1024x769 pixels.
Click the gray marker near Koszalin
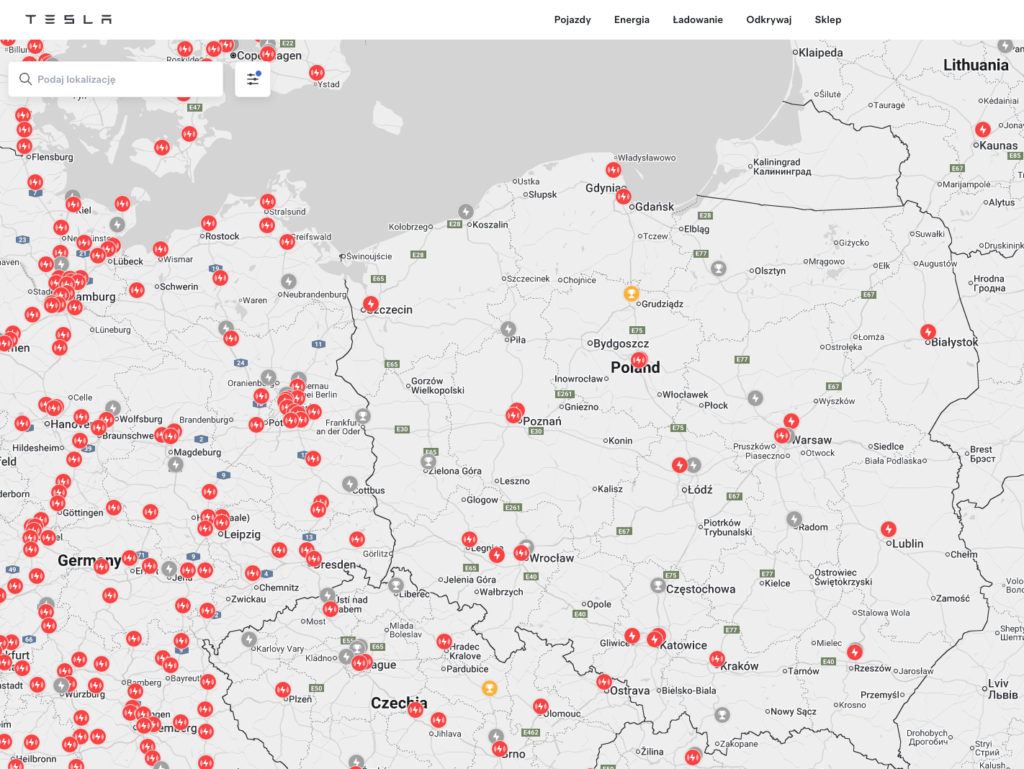(x=465, y=211)
